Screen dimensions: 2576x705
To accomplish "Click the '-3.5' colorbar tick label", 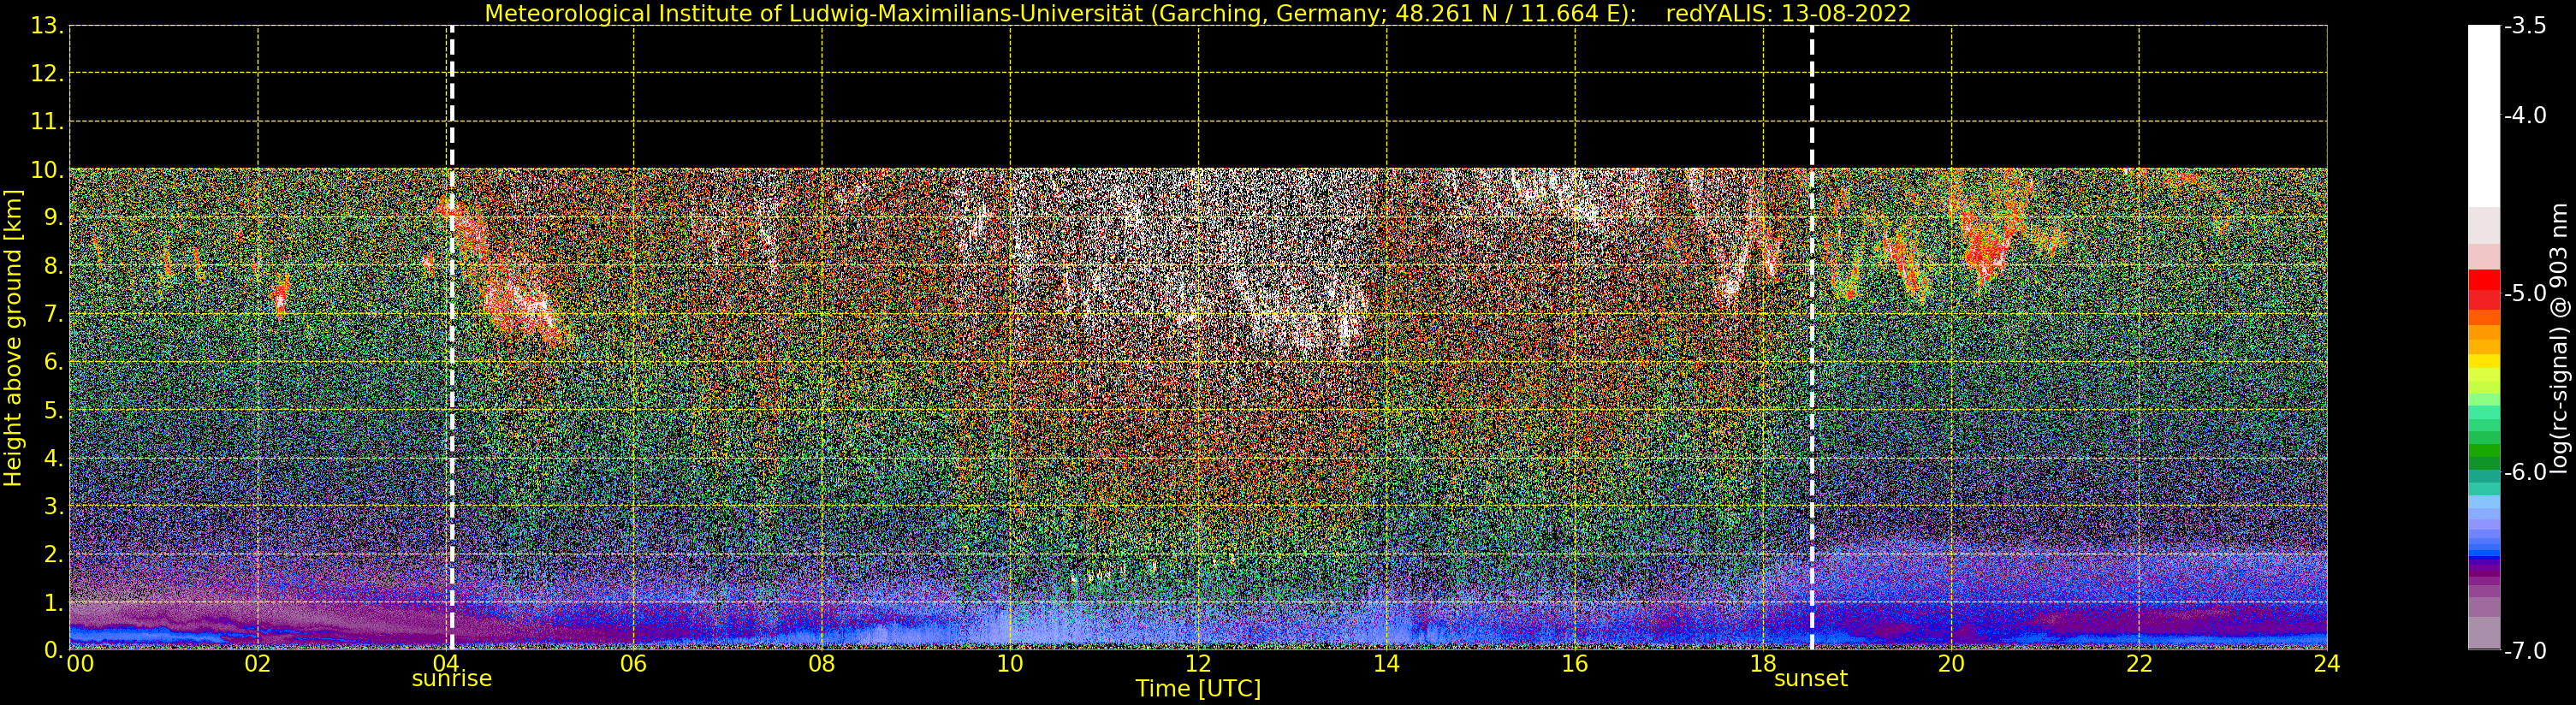I will click(2525, 26).
